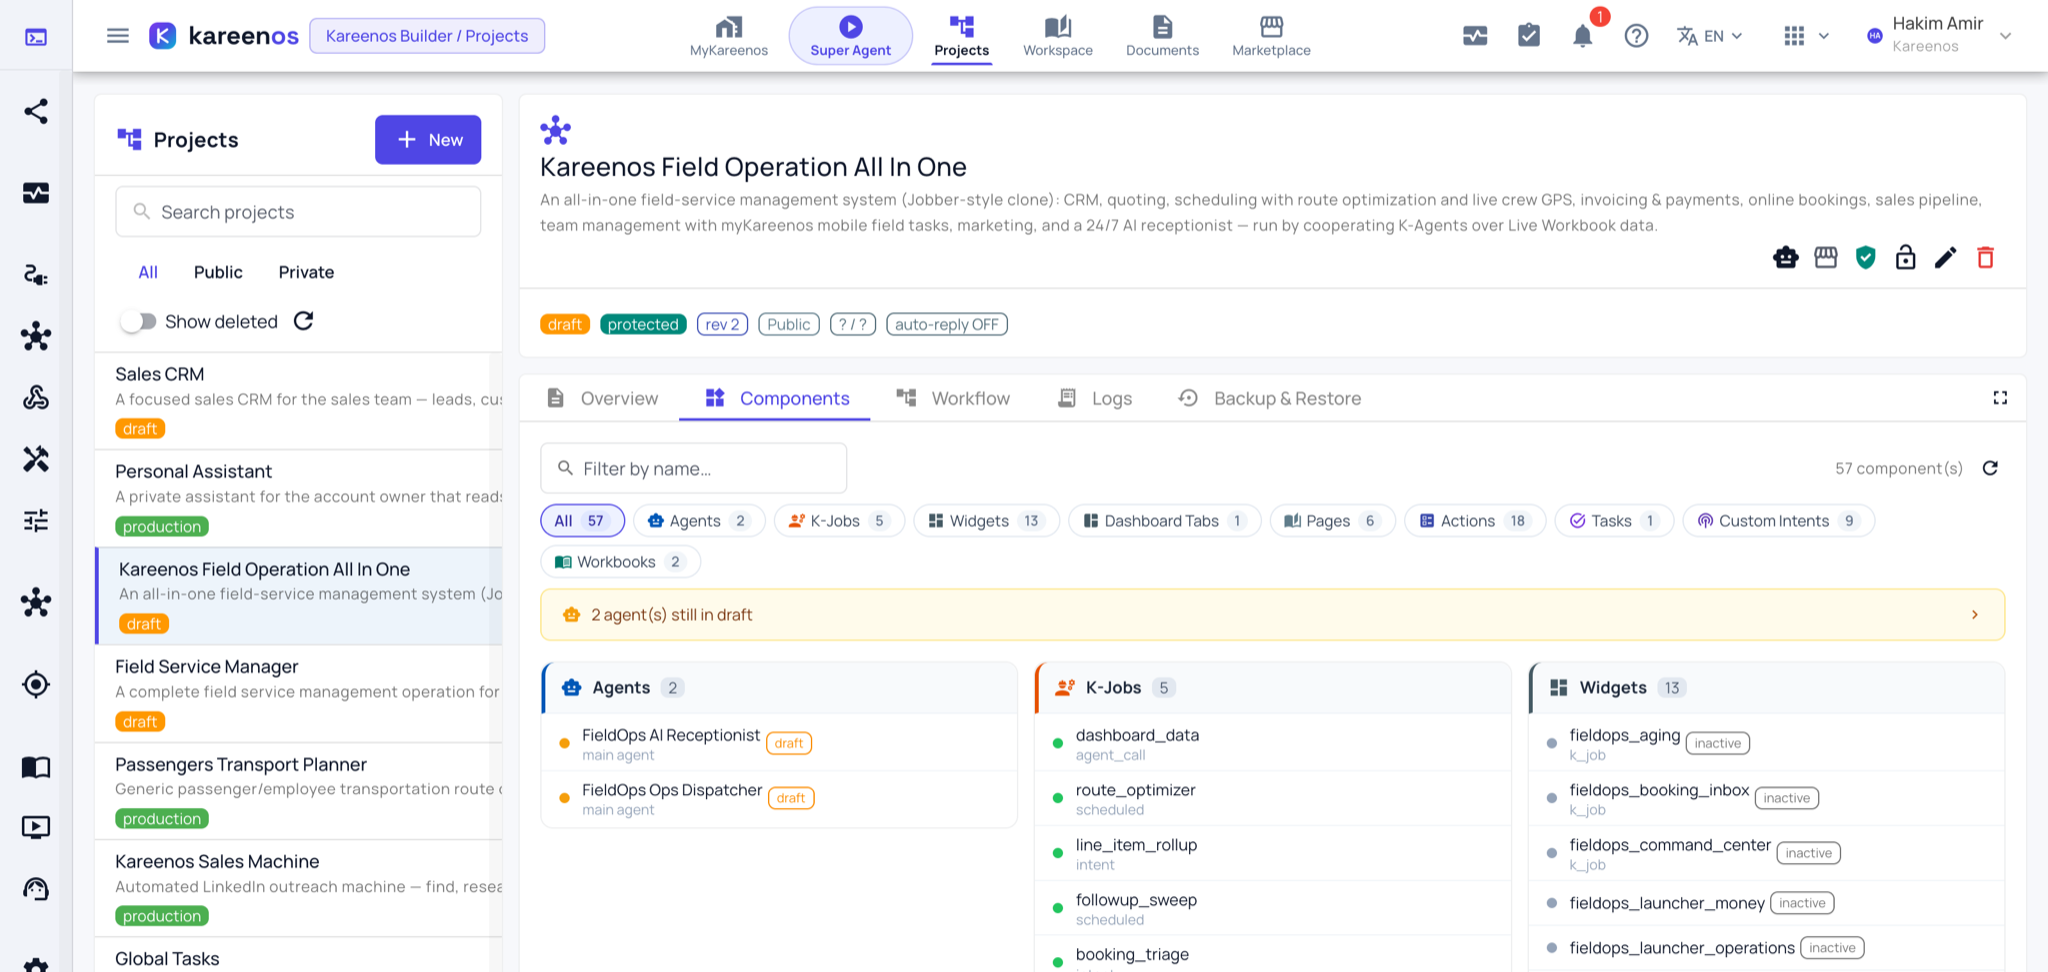Open the project agent robot icon
Image resolution: width=2048 pixels, height=972 pixels.
tap(1786, 258)
